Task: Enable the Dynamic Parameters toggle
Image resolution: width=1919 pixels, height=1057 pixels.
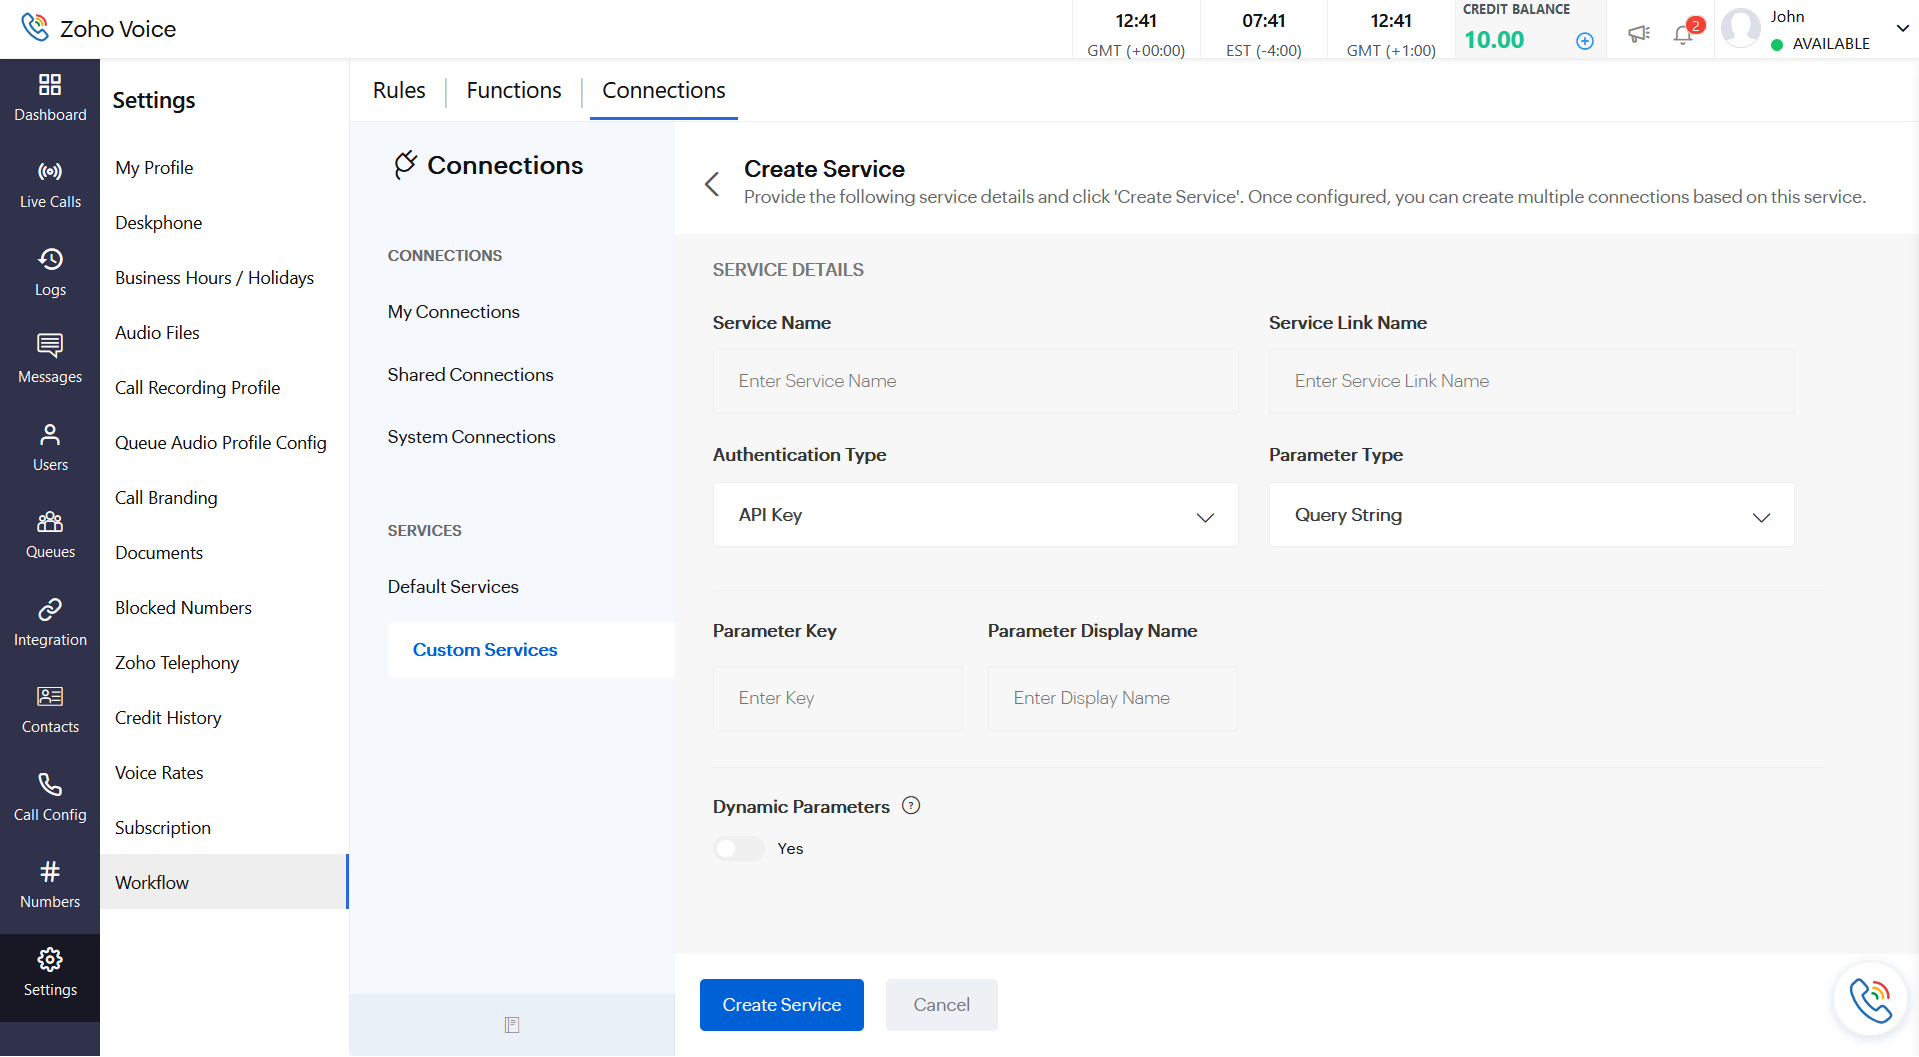Action: (x=739, y=849)
